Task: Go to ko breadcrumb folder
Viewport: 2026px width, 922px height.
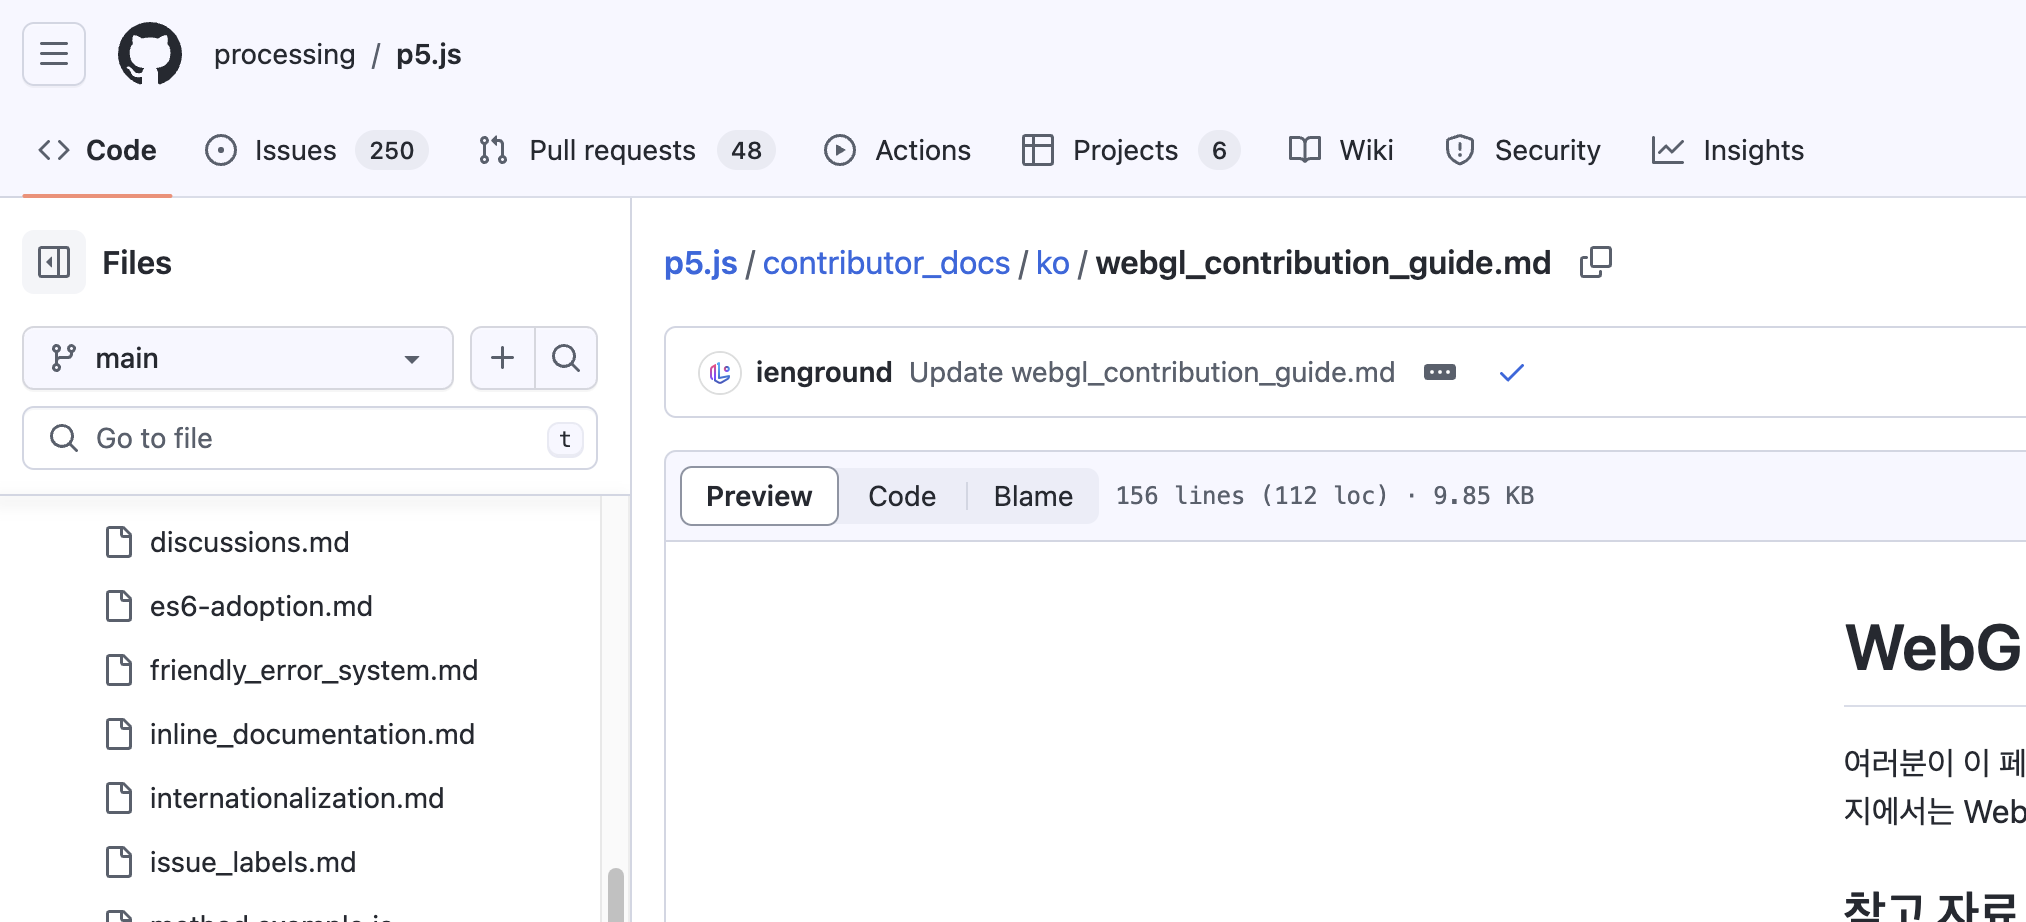Action: tap(1052, 263)
